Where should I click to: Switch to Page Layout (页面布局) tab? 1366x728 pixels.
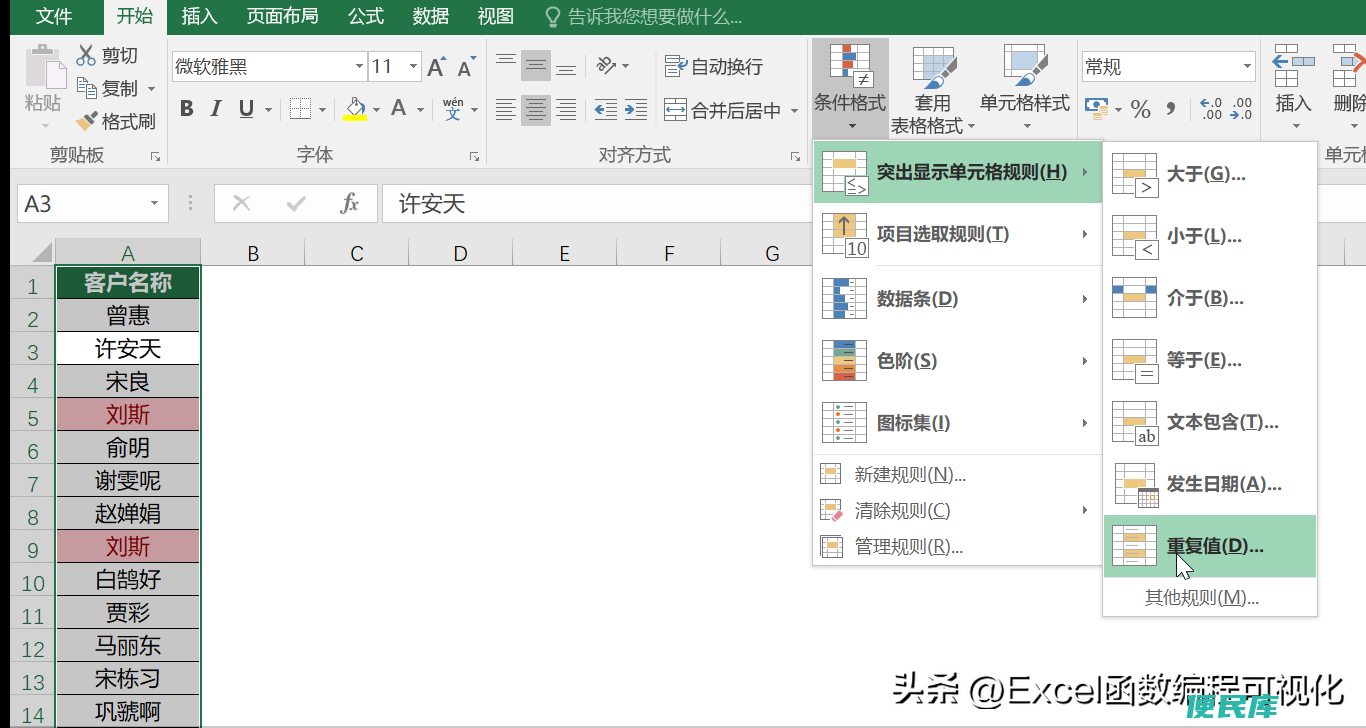(282, 15)
